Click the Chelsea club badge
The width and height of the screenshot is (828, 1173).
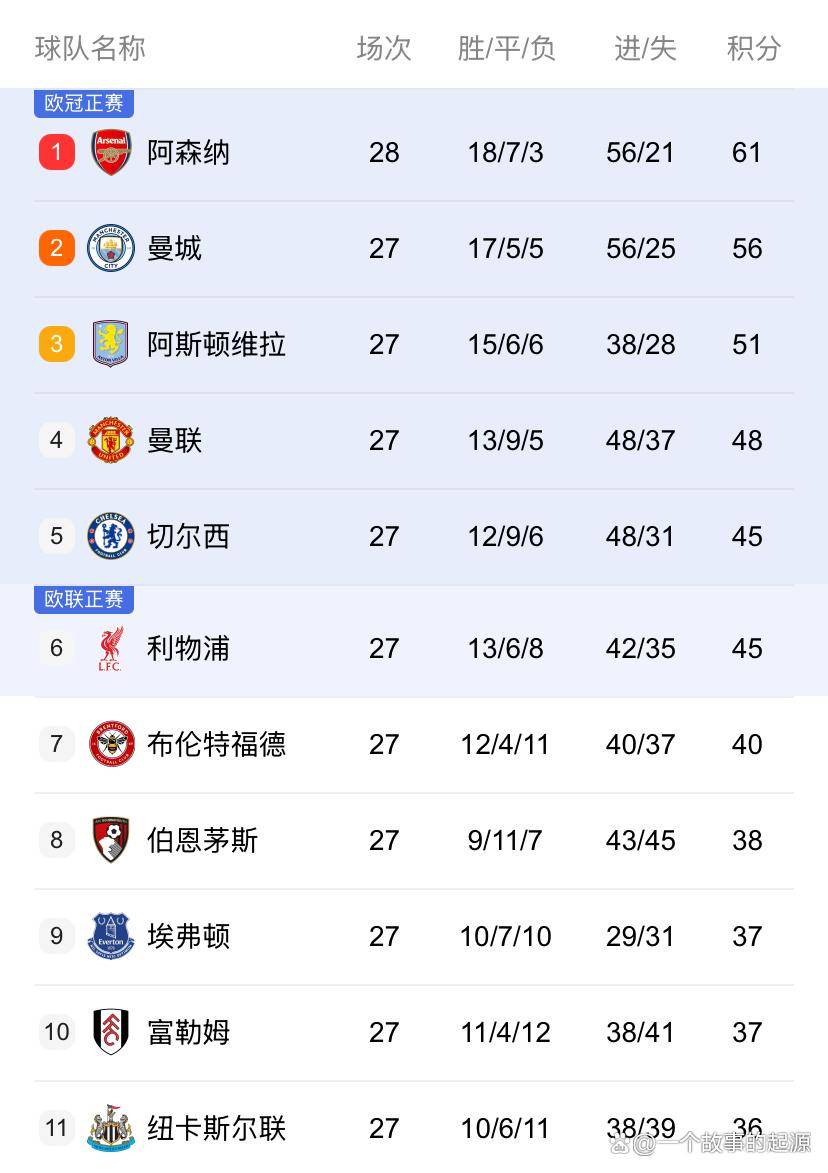coord(111,536)
